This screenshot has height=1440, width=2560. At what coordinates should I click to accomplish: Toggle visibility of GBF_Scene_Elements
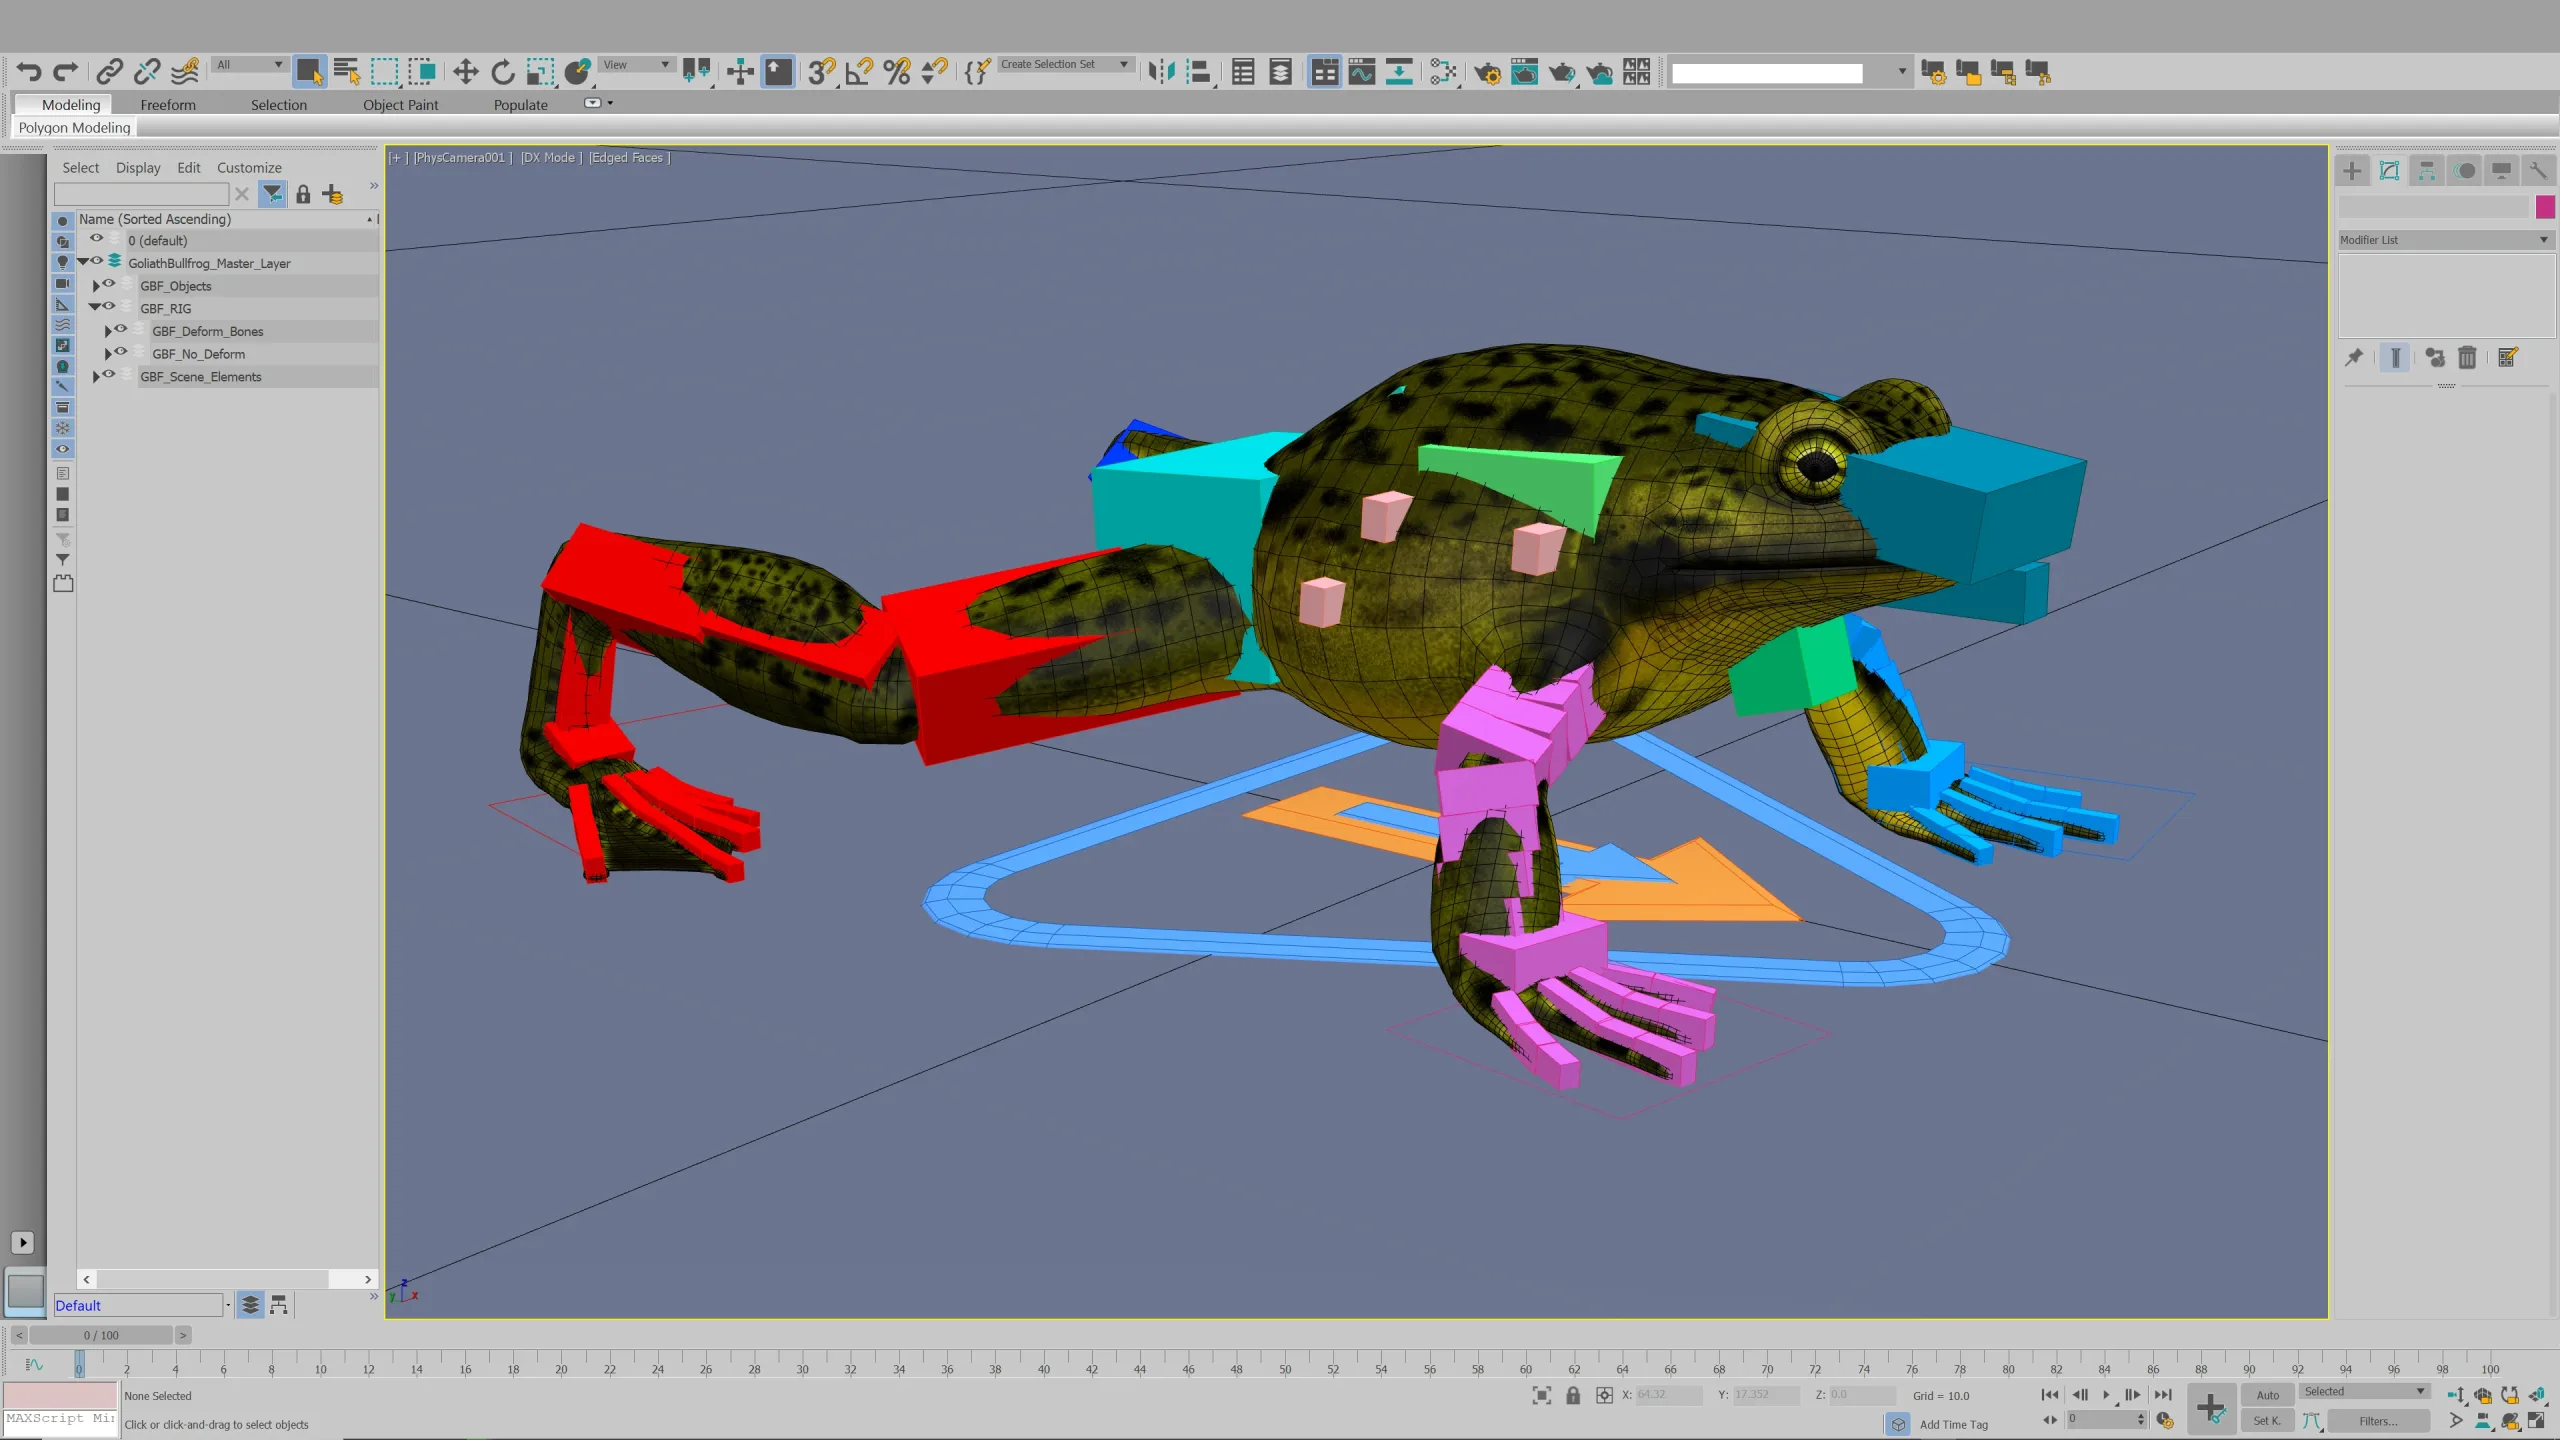tap(109, 376)
